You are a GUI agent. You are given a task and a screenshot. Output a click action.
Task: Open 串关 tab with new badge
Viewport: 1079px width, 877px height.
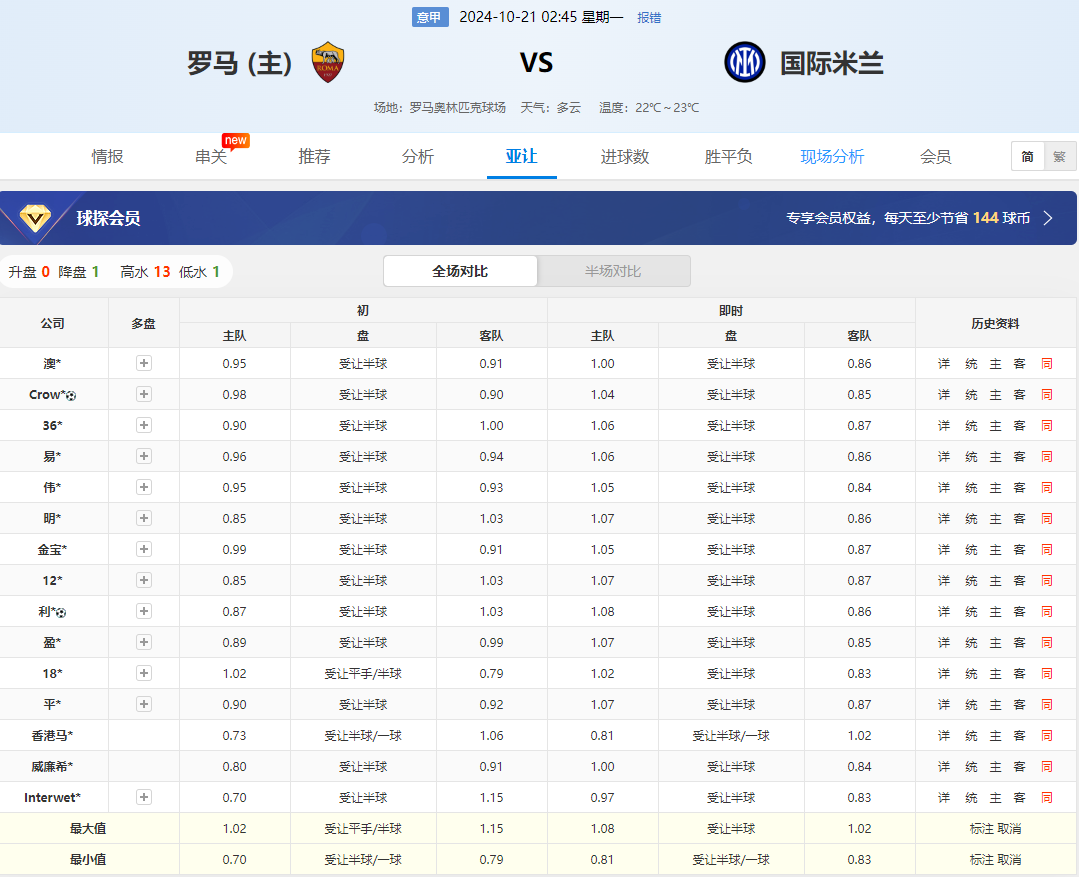coord(211,157)
